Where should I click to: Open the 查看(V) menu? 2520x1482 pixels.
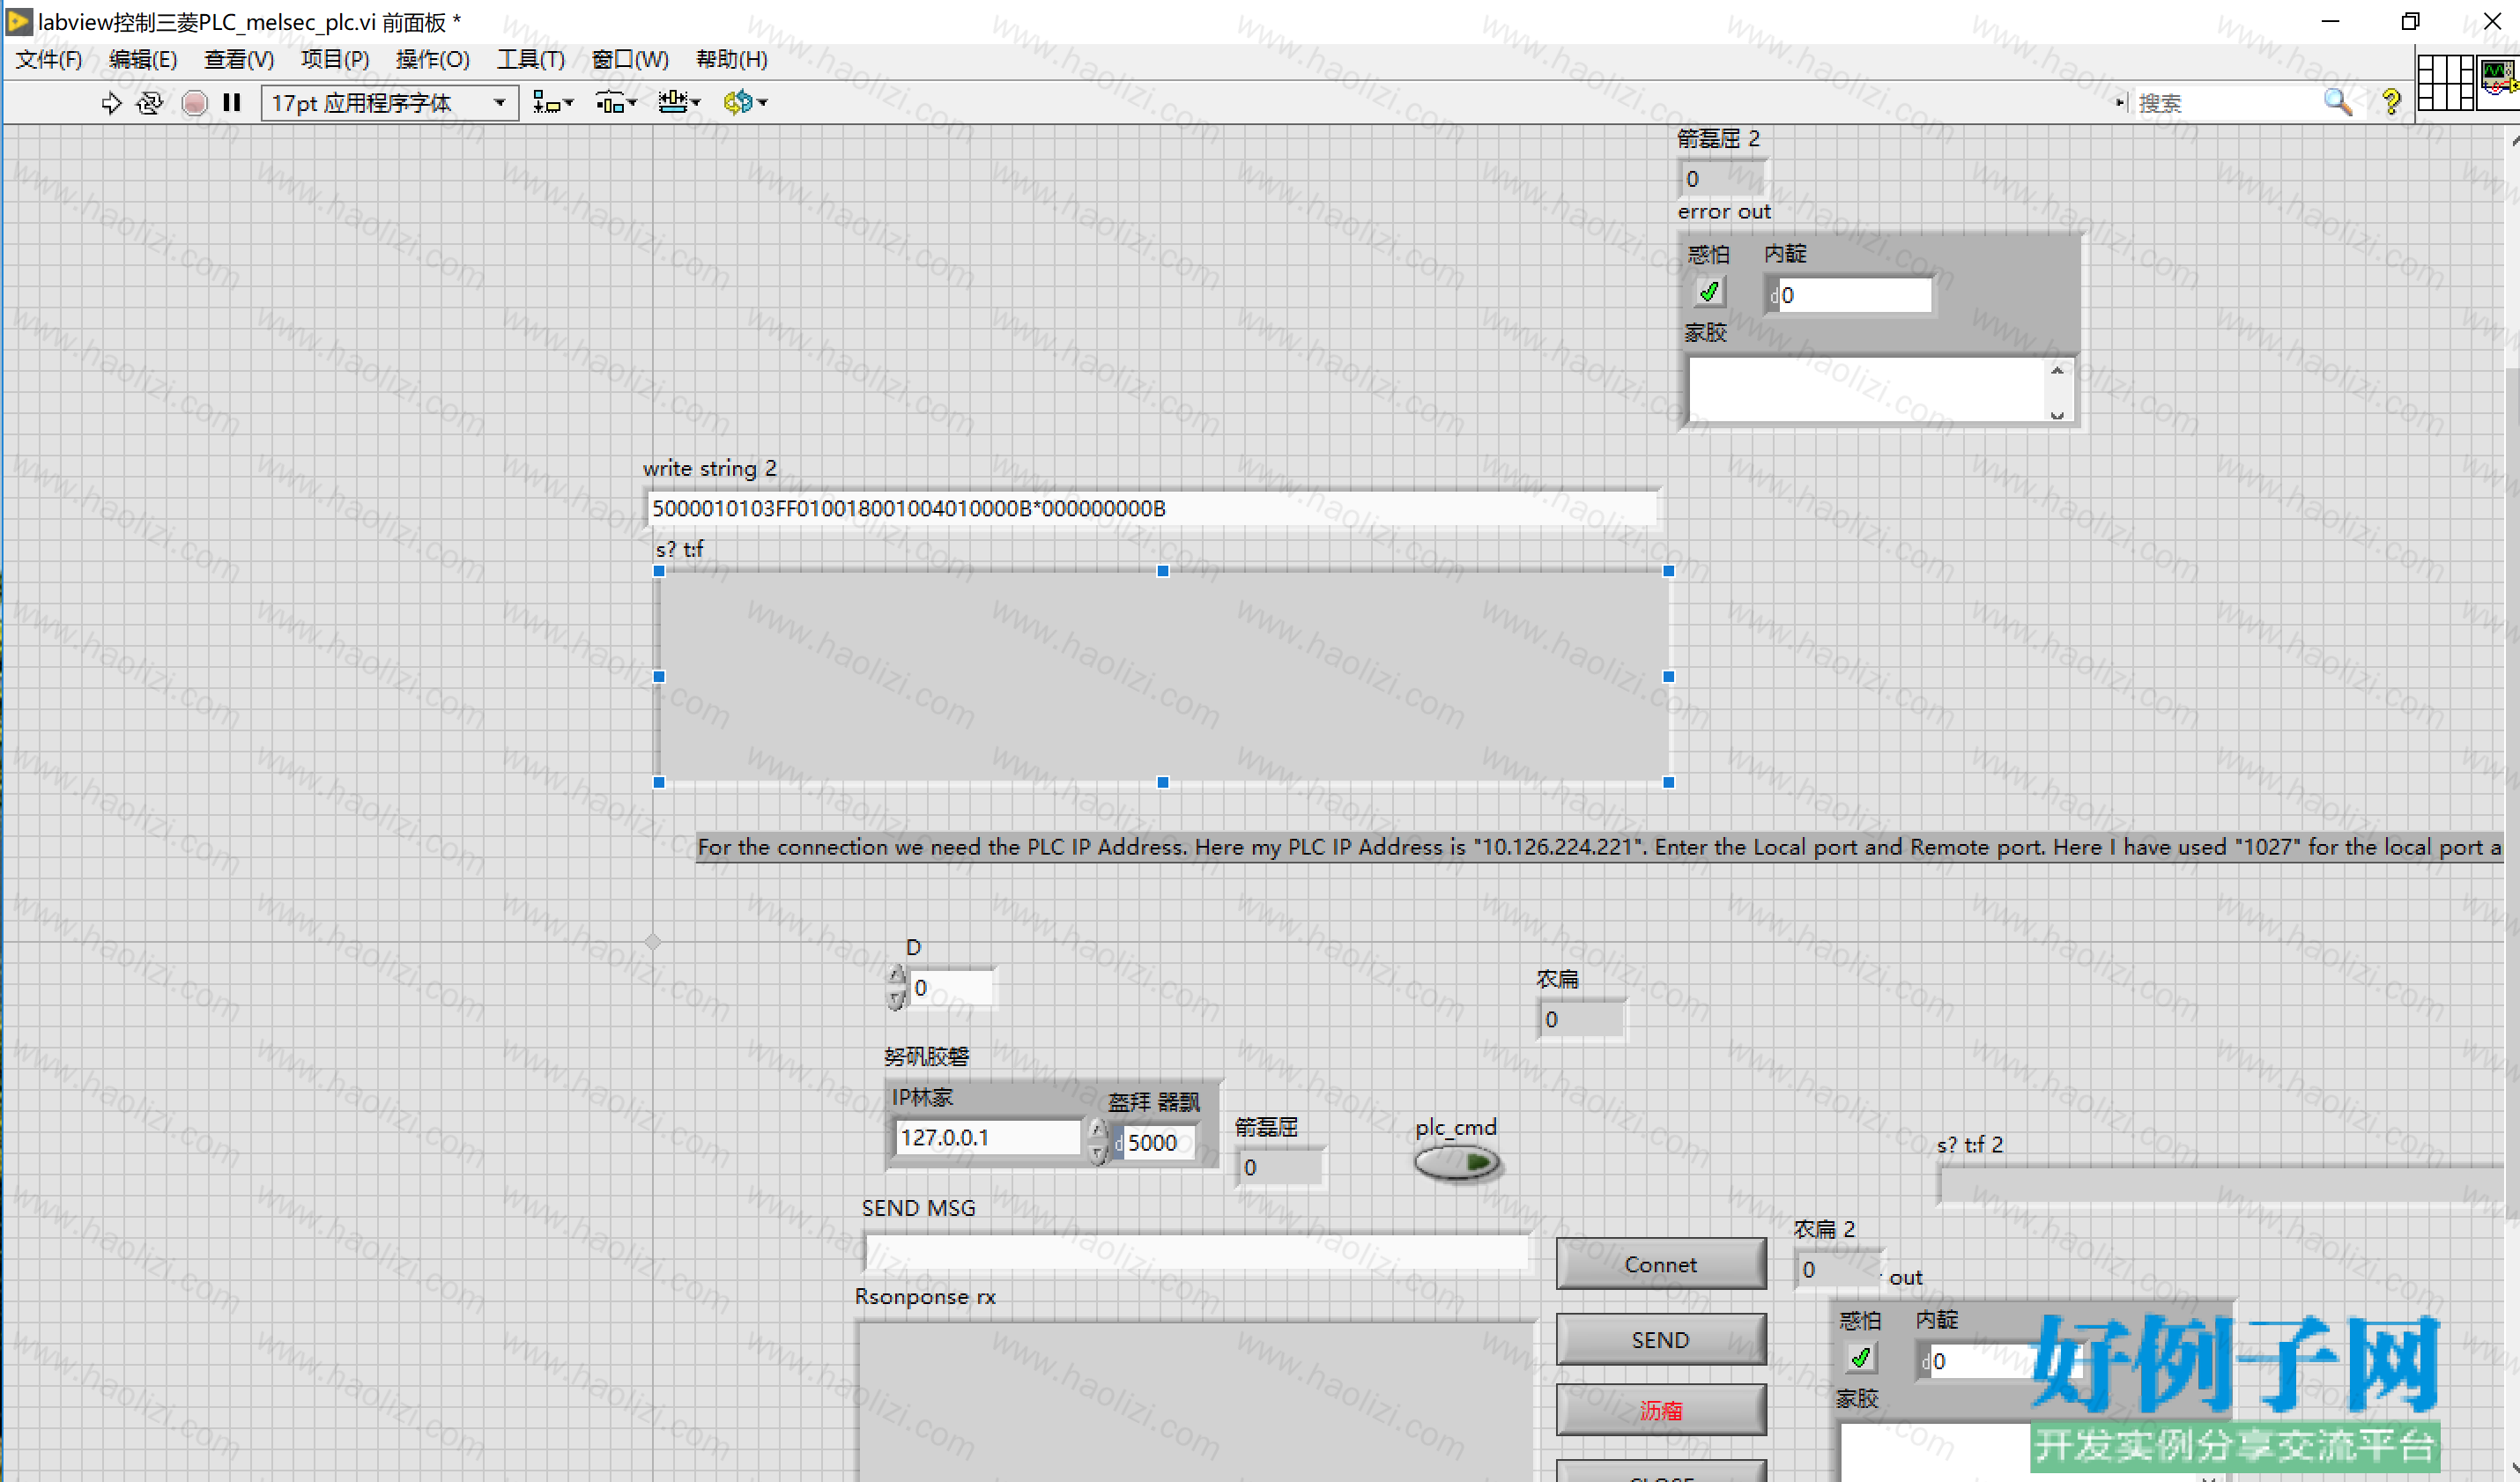tap(239, 60)
